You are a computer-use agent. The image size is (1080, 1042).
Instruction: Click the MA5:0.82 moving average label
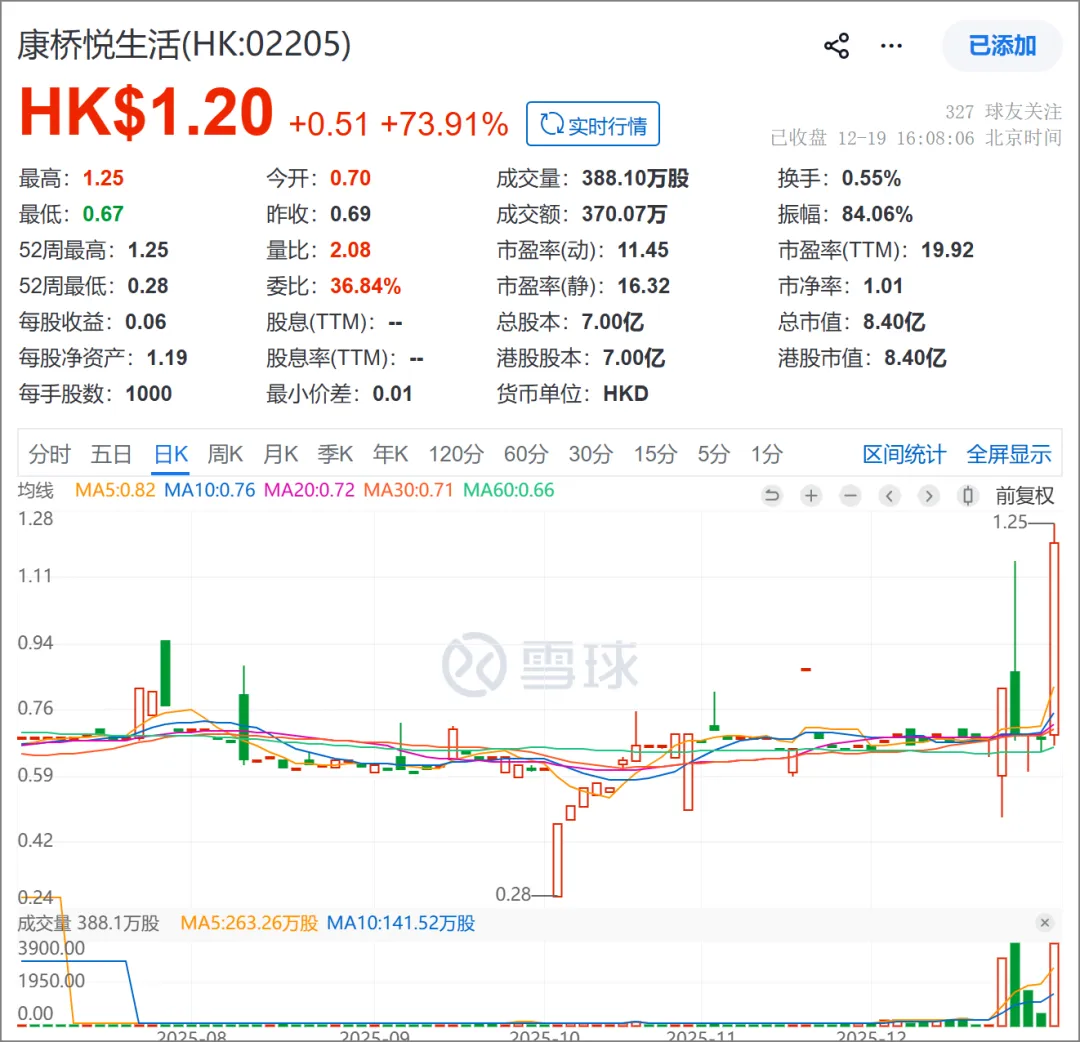click(115, 490)
